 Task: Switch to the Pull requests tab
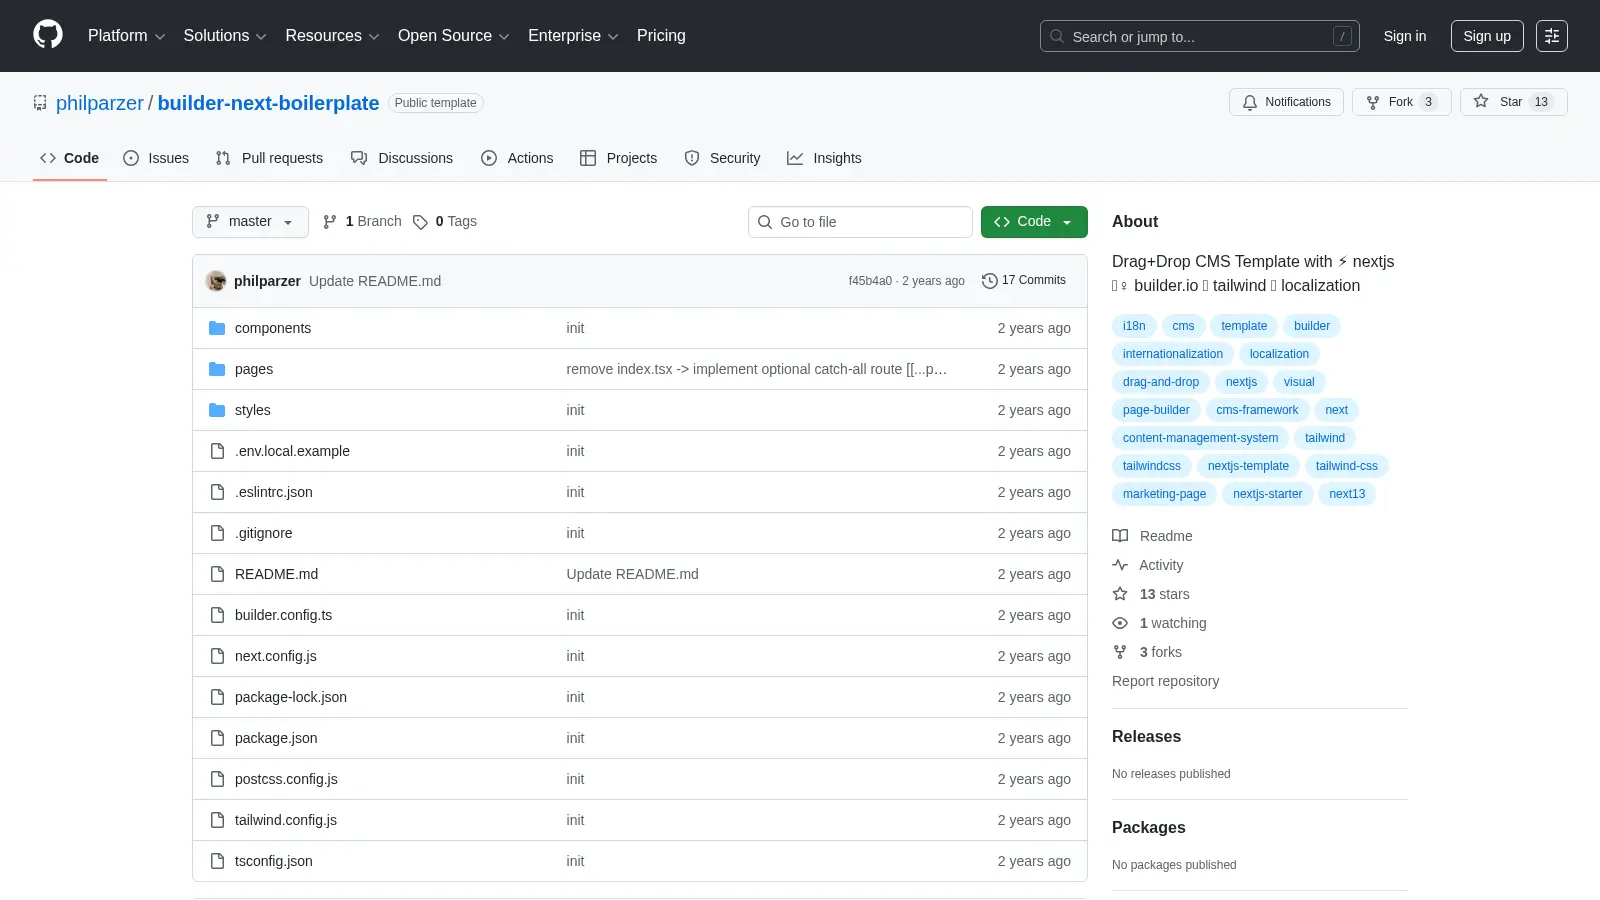[x=269, y=158]
